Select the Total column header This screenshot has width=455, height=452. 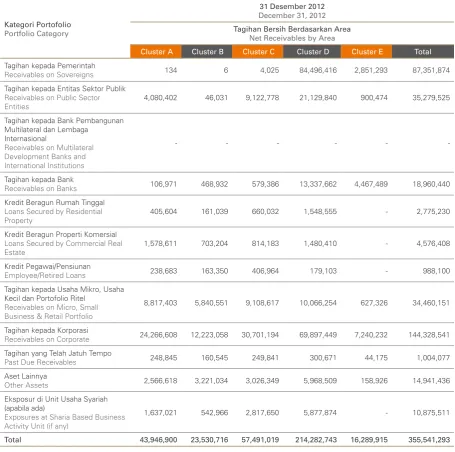[x=423, y=52]
